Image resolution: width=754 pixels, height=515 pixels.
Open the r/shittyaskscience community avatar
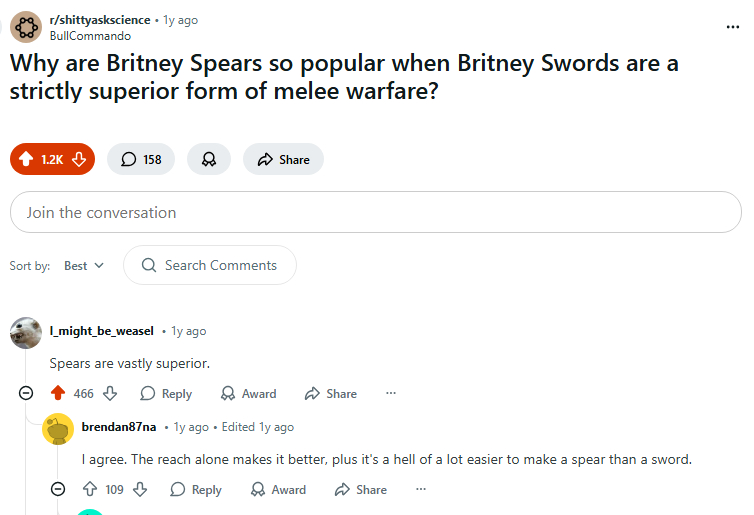[25, 27]
